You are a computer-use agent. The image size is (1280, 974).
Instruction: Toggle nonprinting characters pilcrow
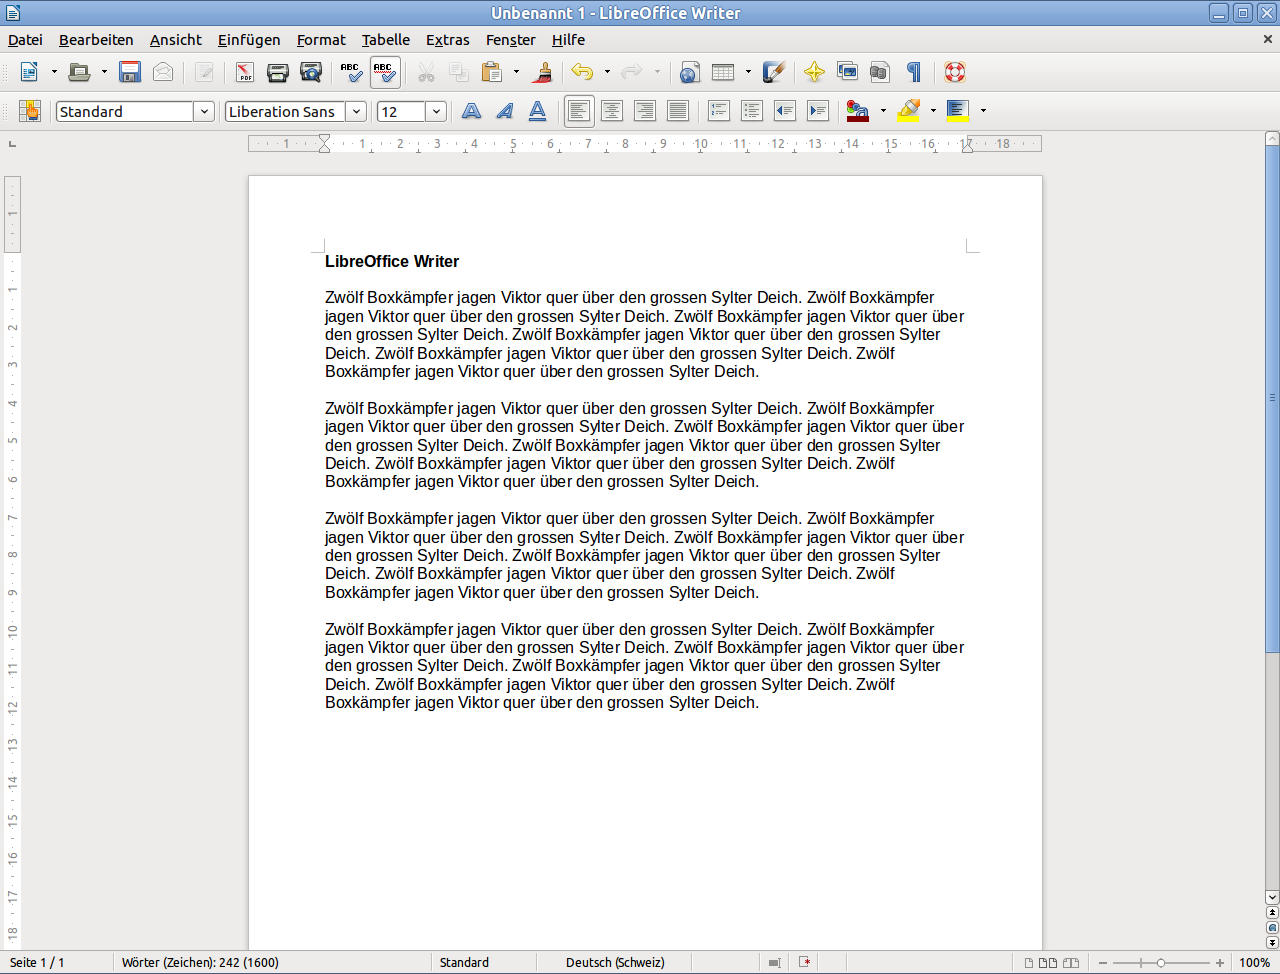point(913,72)
